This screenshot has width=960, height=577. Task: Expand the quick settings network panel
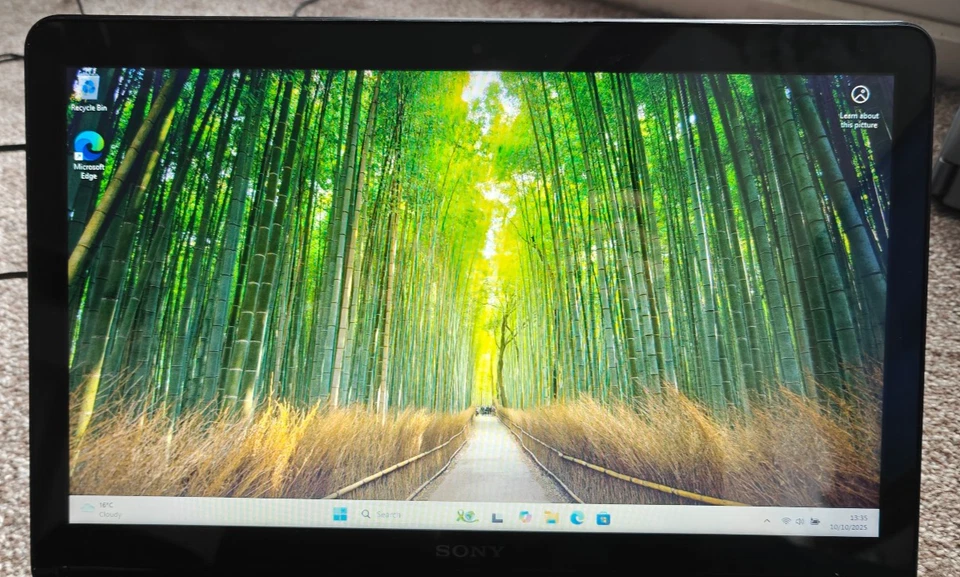785,521
